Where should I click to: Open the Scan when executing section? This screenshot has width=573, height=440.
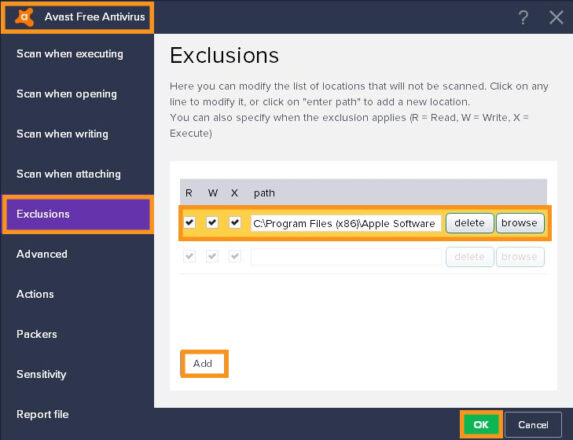[x=70, y=54]
